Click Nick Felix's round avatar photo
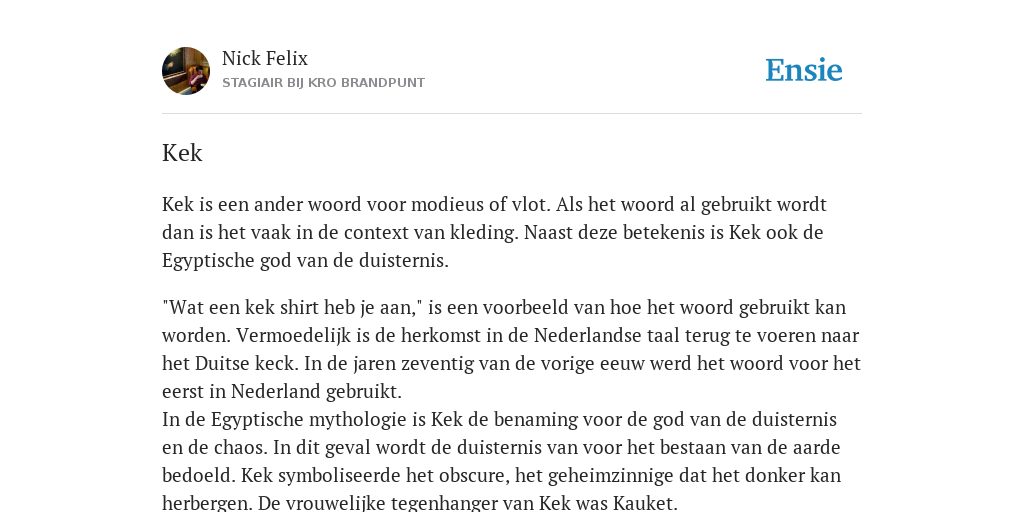This screenshot has height=512, width=1024. pyautogui.click(x=186, y=71)
